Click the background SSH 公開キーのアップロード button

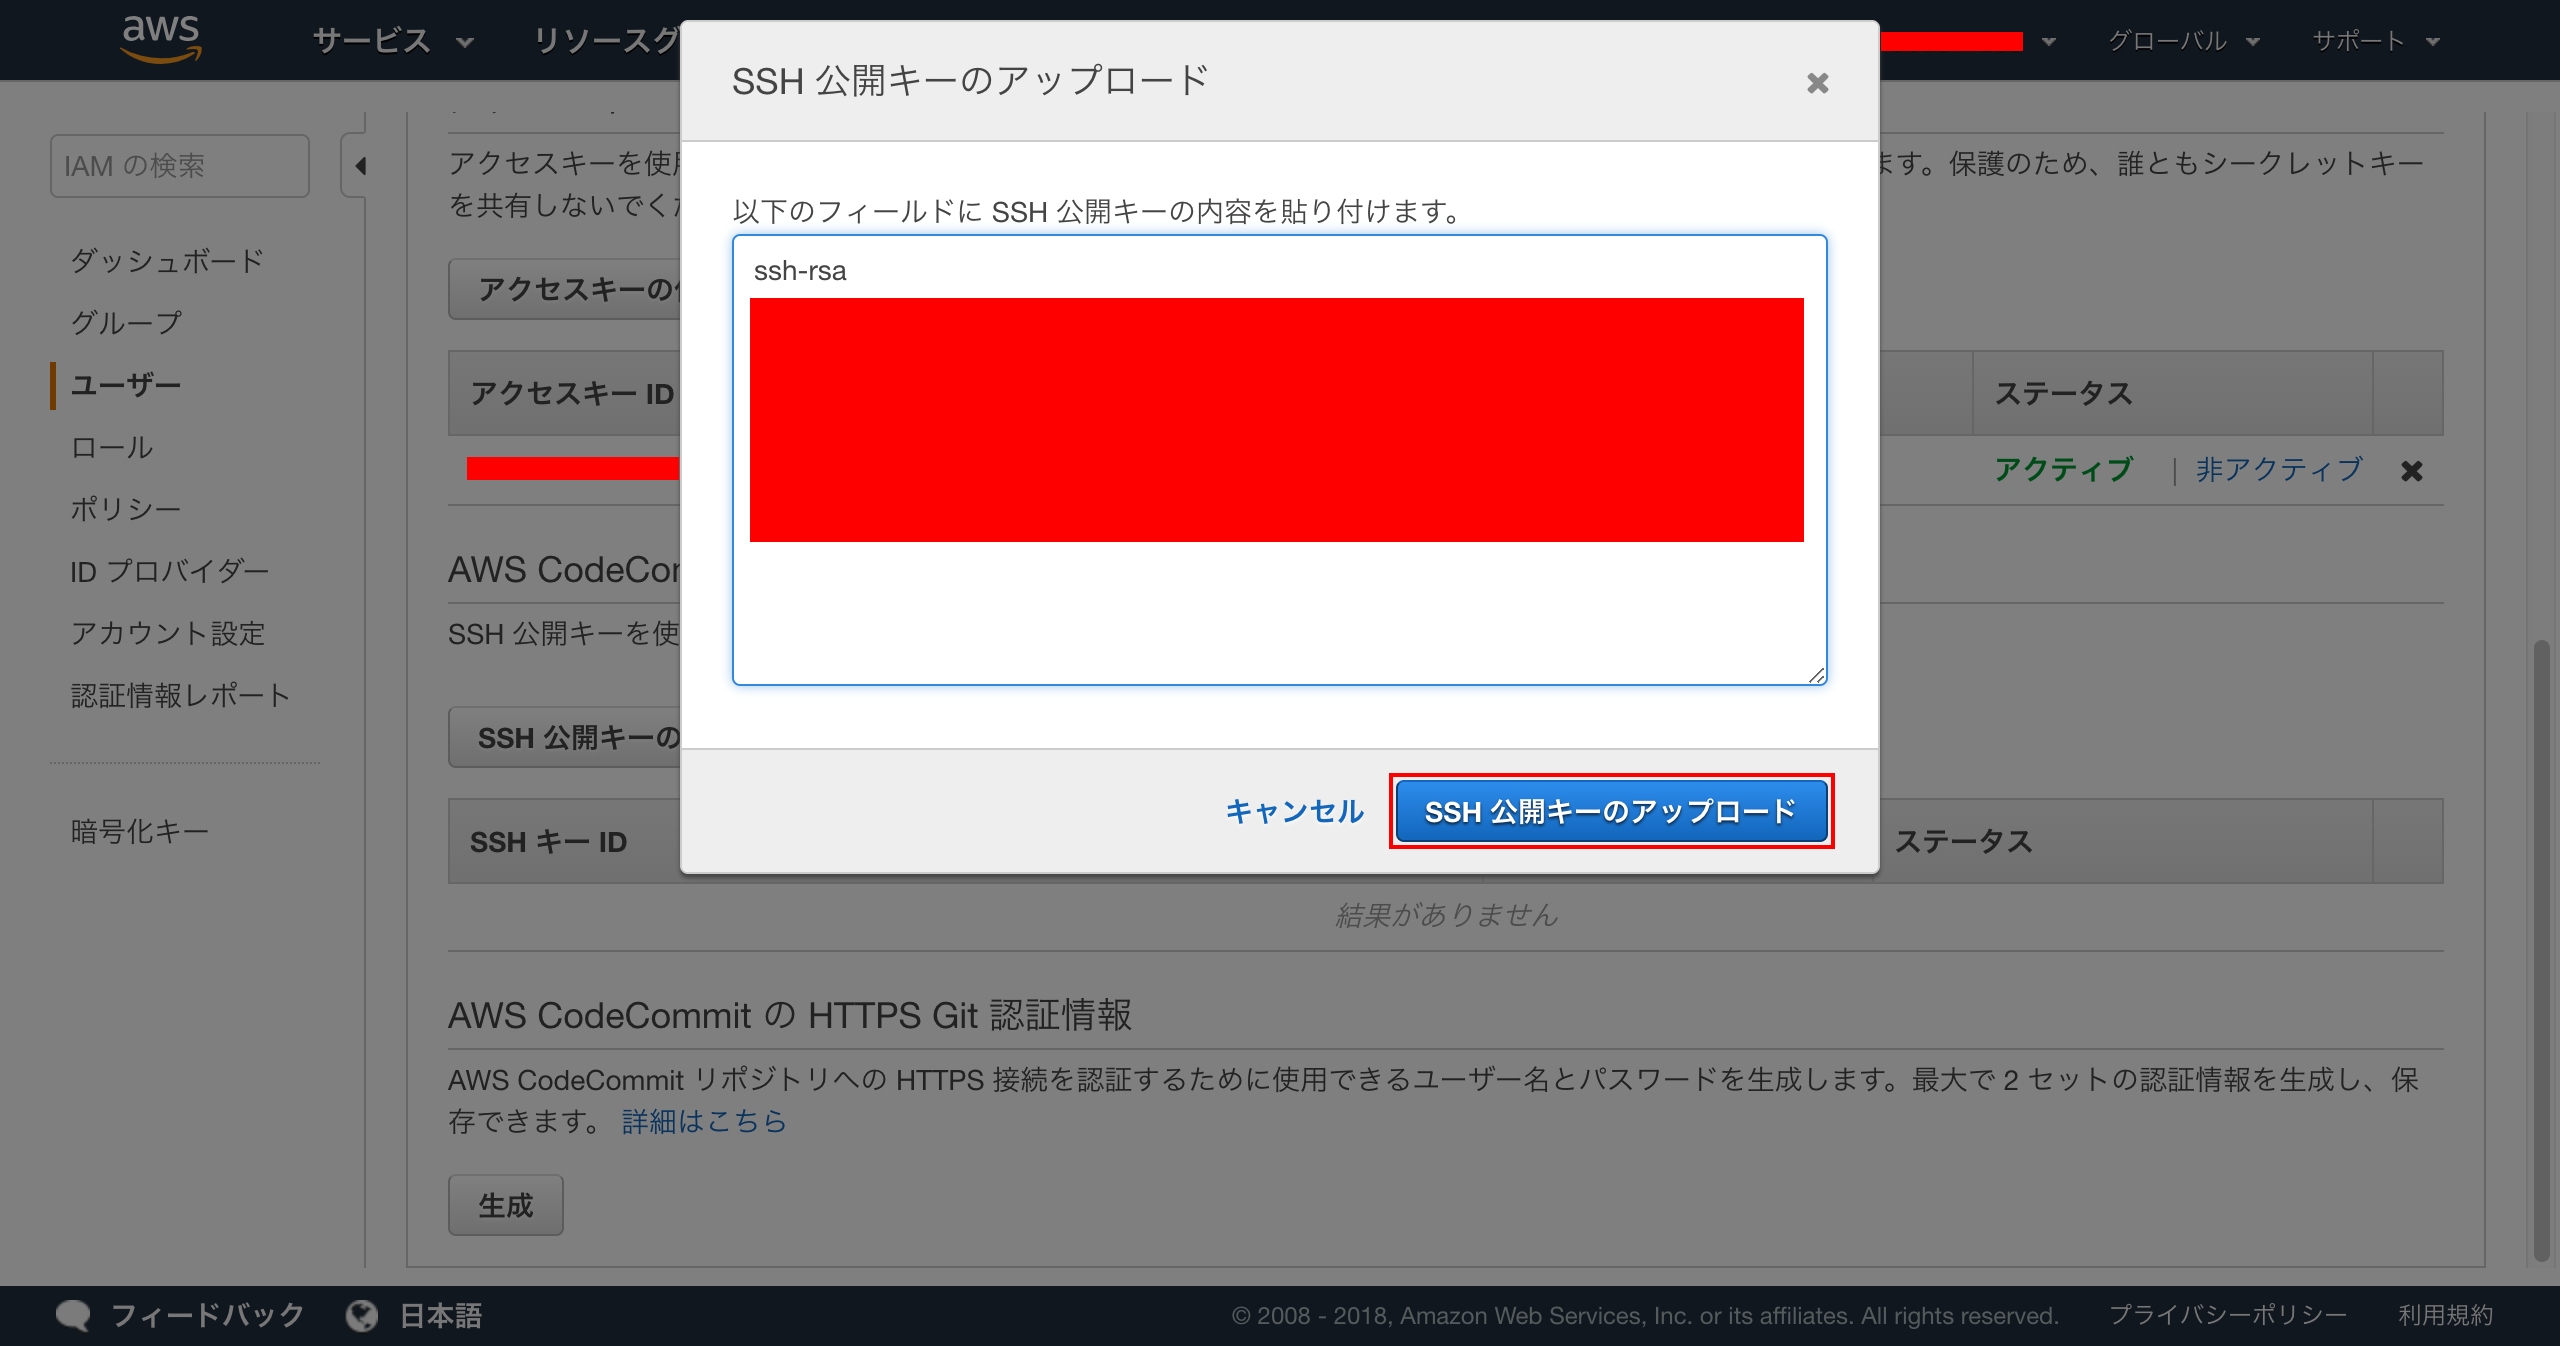click(565, 738)
